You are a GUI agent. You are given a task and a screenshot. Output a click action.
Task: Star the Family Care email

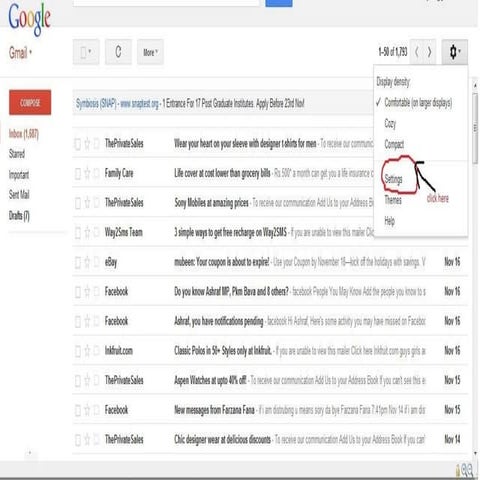point(87,173)
